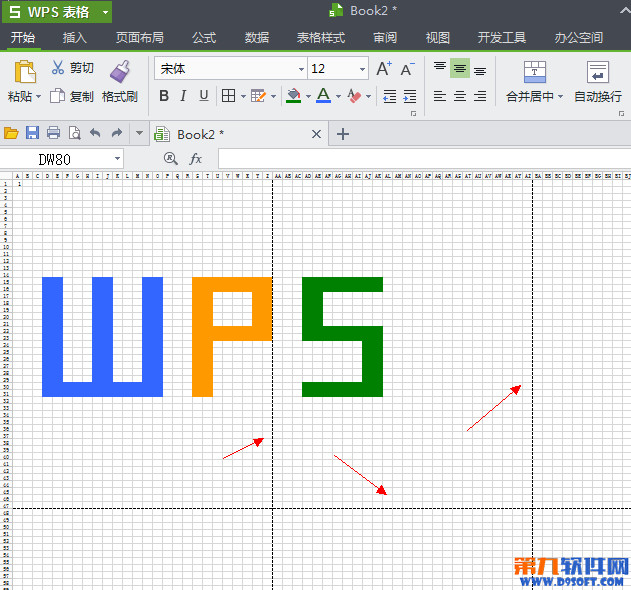This screenshot has width=631, height=590.
Task: Click the scissors Cut icon
Action: [58, 68]
